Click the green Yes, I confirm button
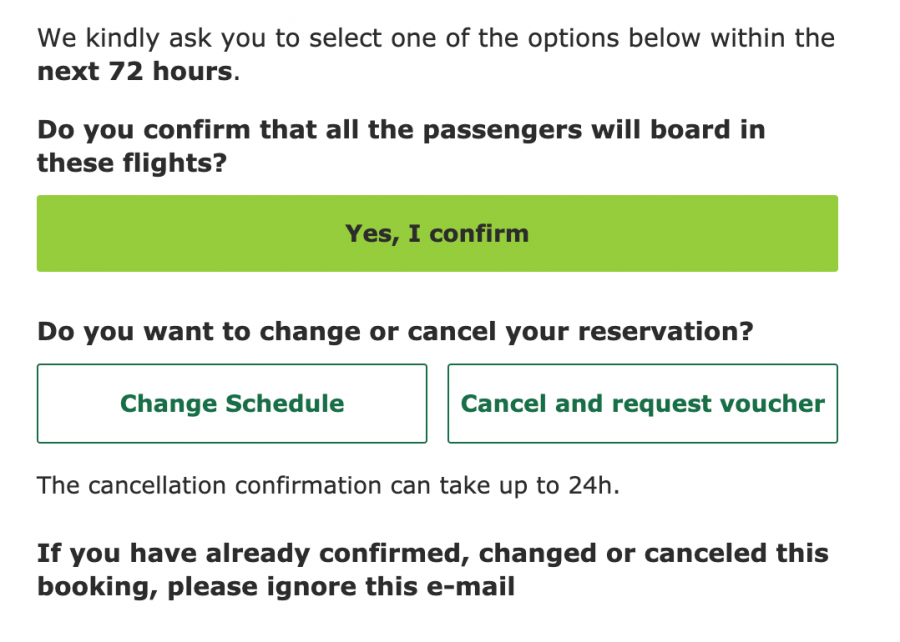 coord(437,234)
